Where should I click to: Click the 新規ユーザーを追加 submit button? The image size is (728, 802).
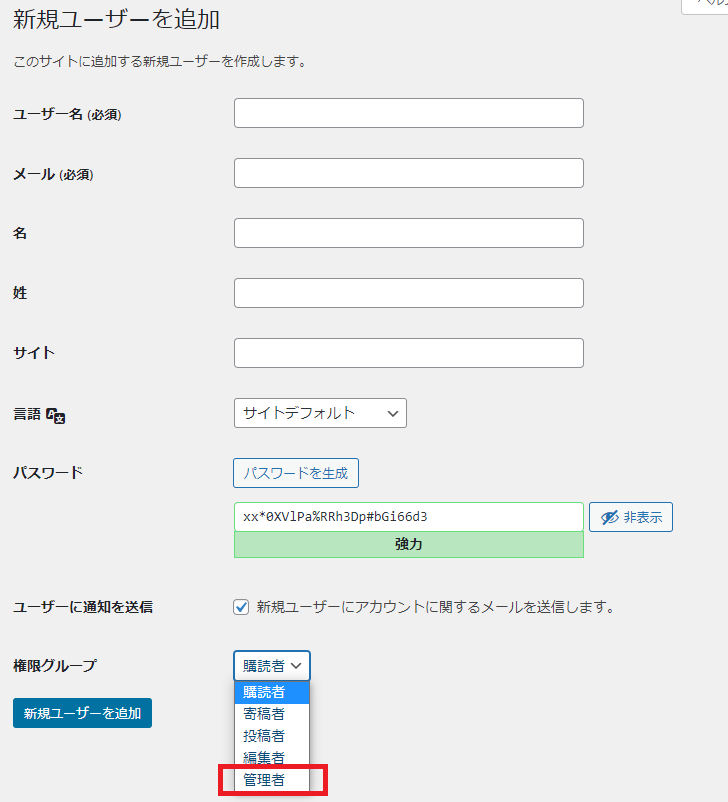(x=82, y=713)
